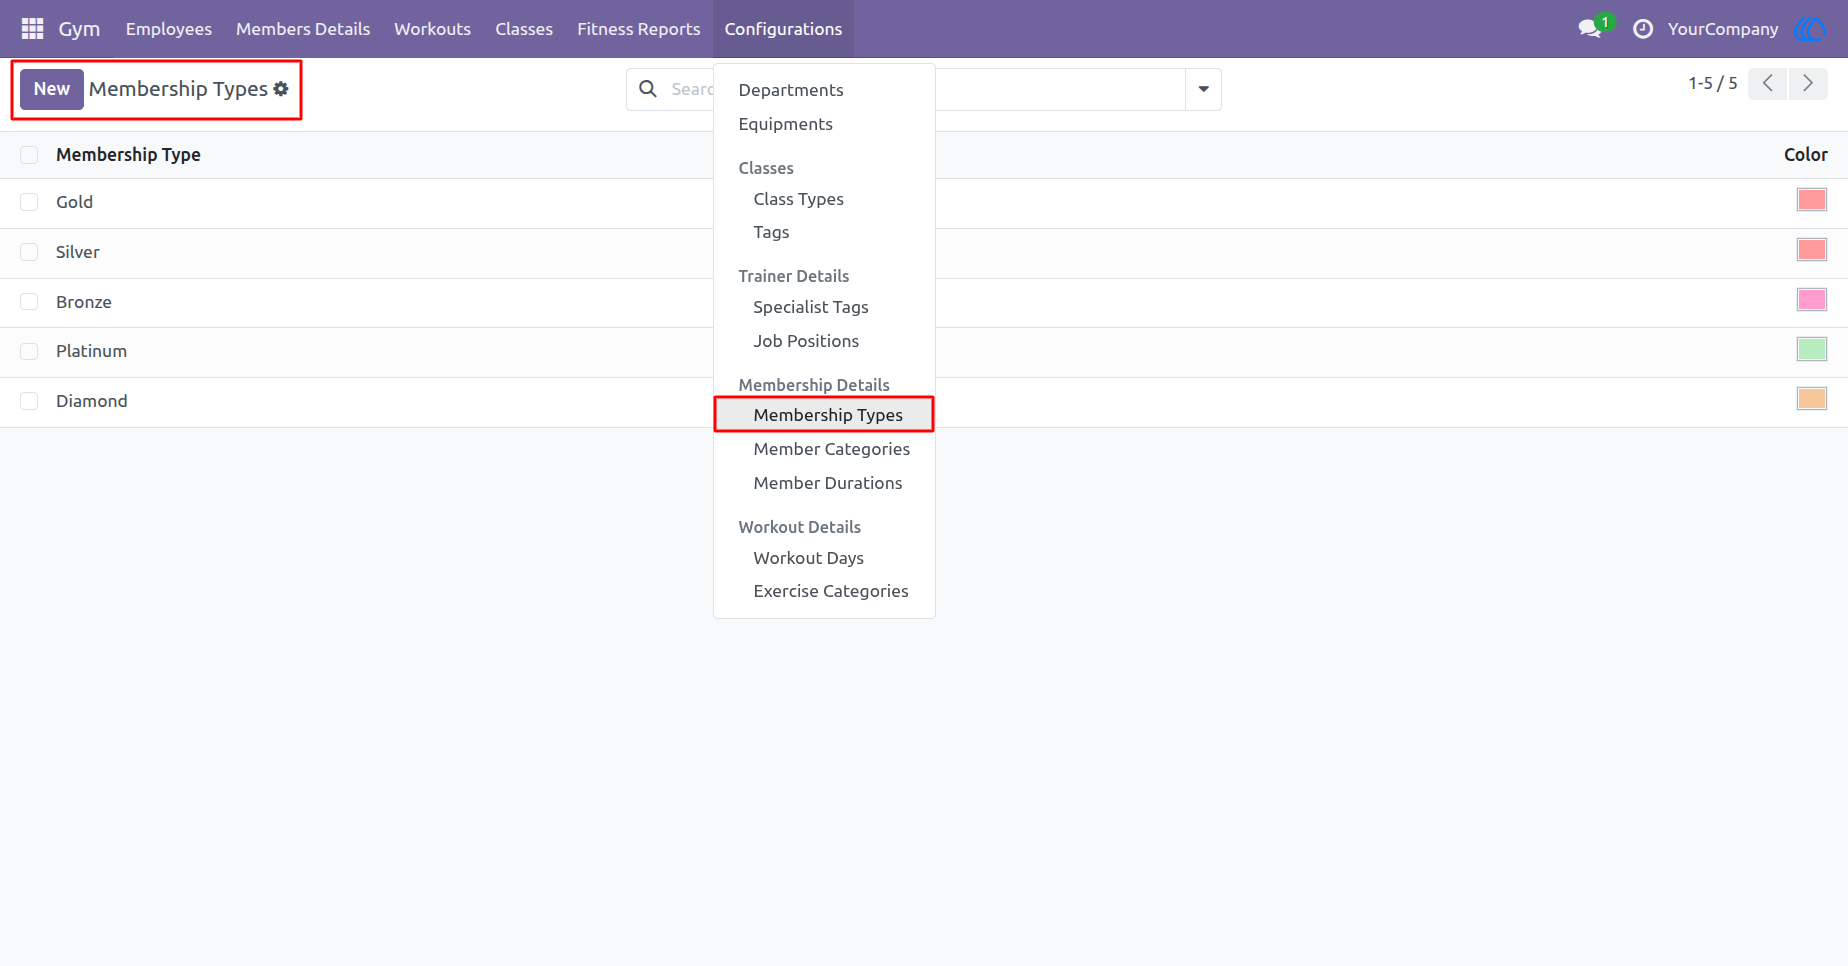
Task: Open the Fitness Reports menu
Action: pyautogui.click(x=638, y=29)
